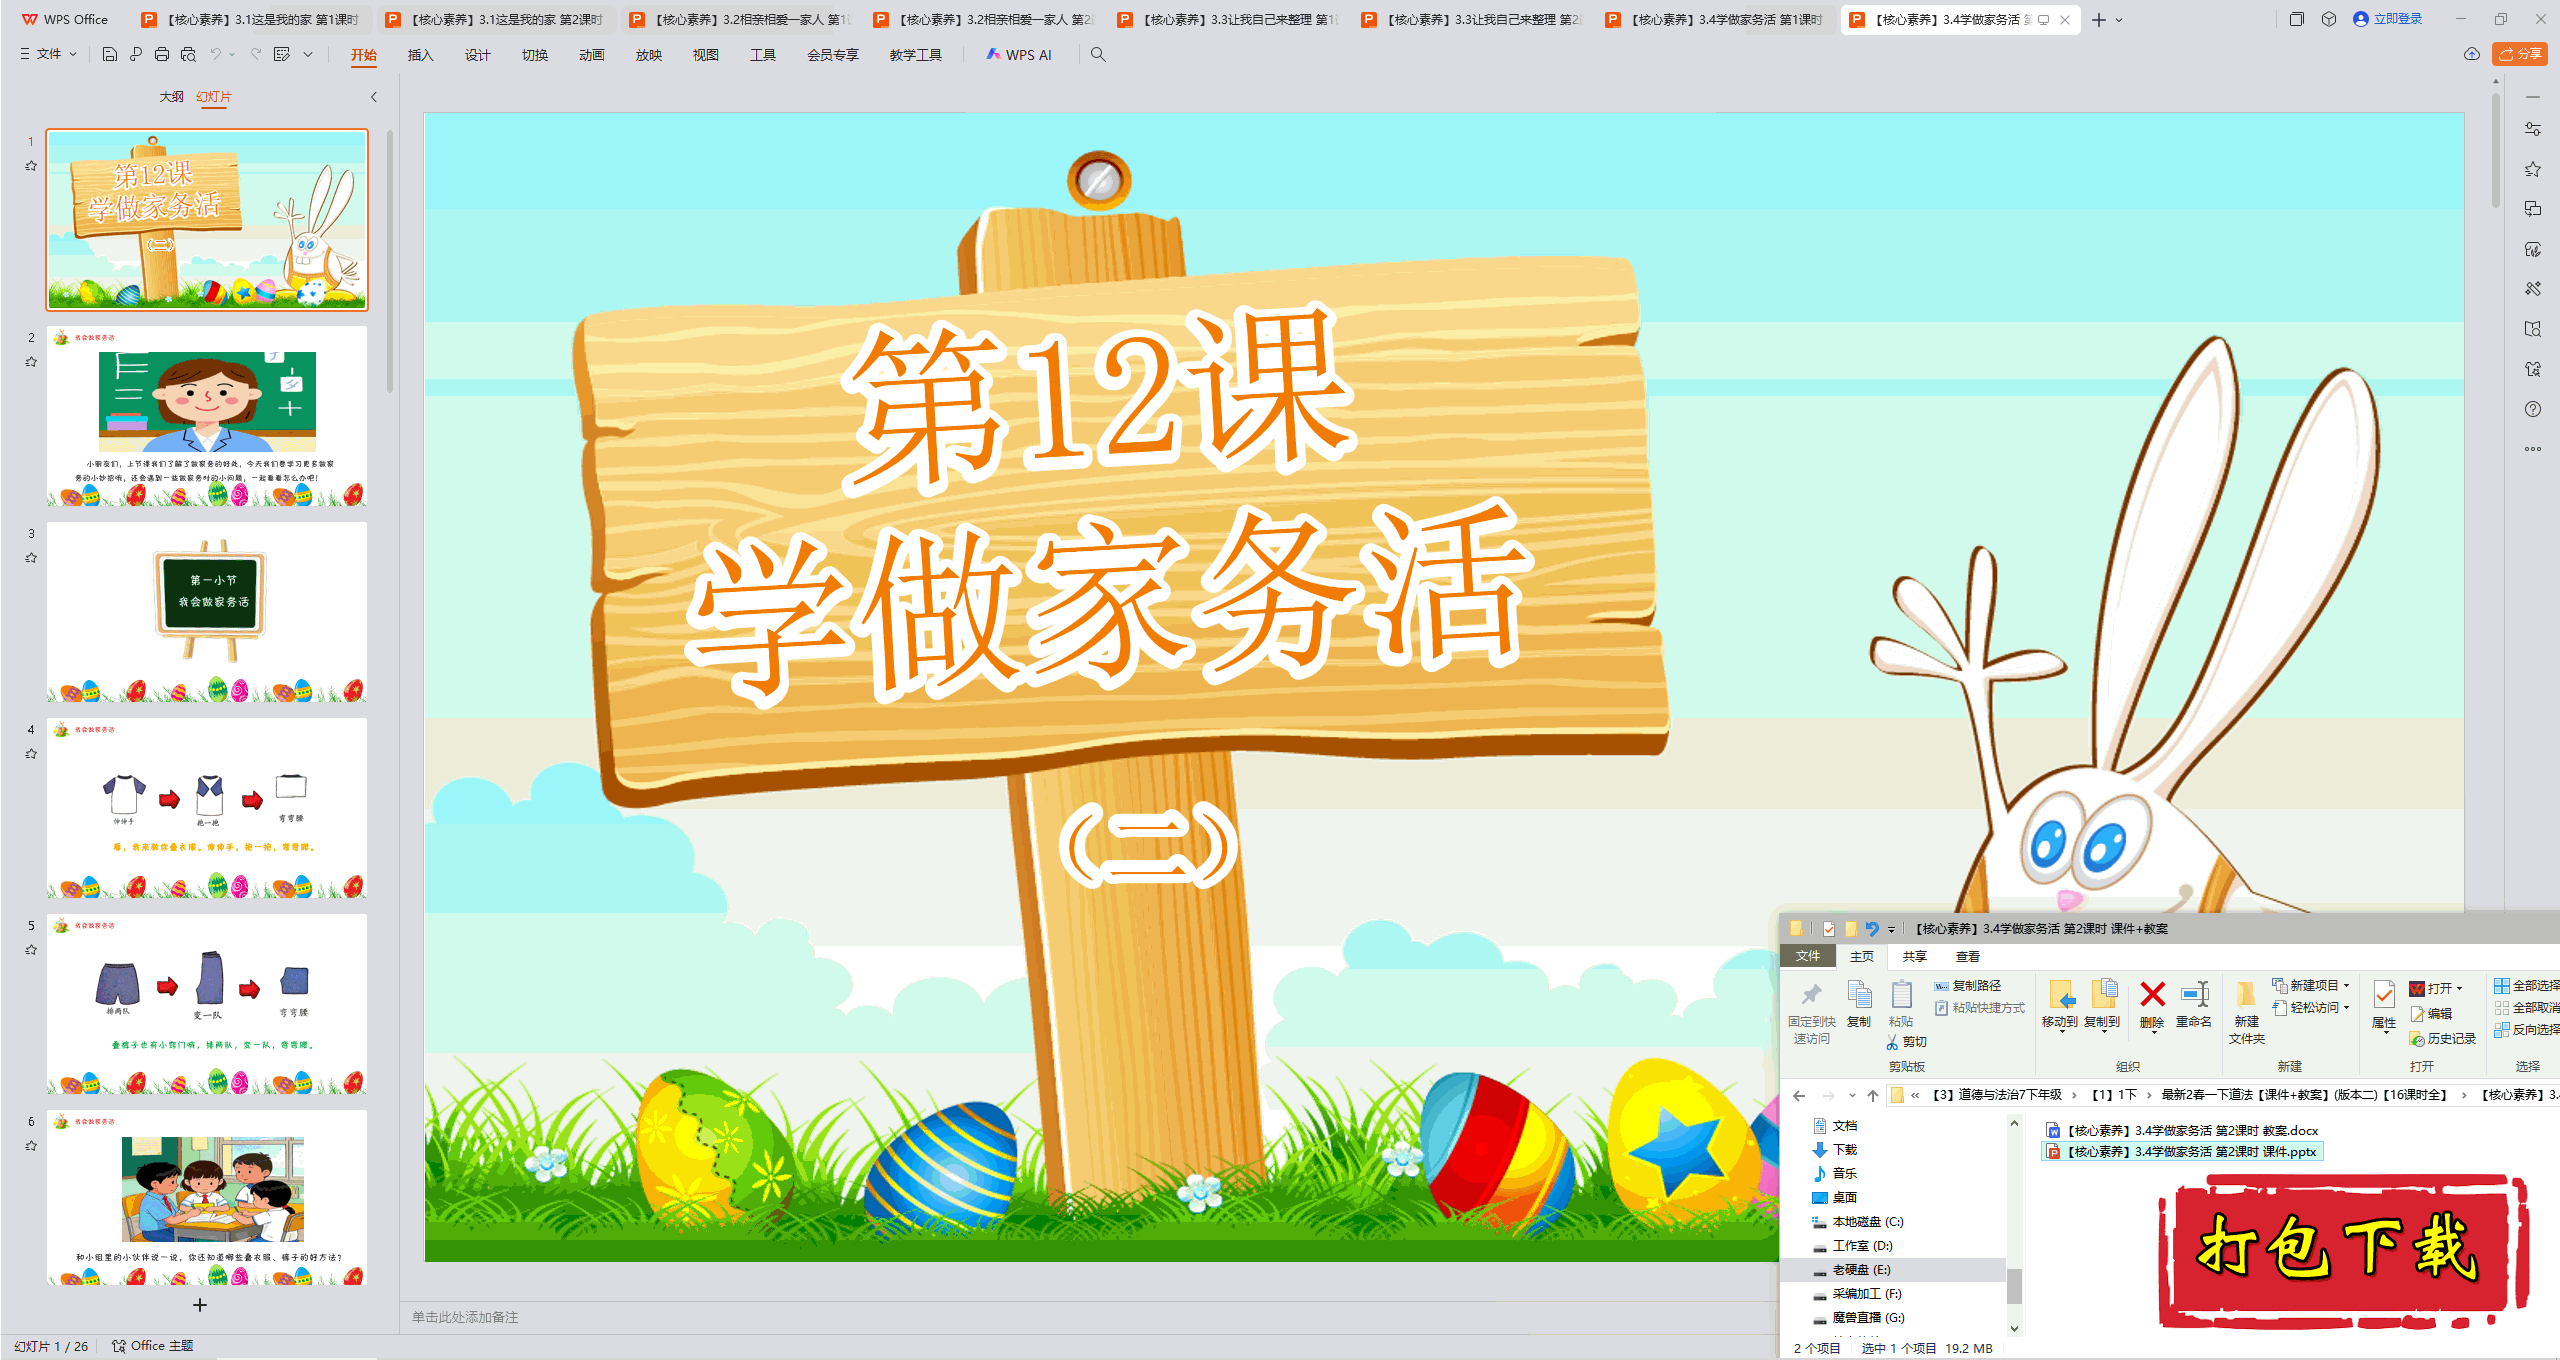Open the settings sliders icon in right sidebar
This screenshot has width=2560, height=1360.
point(2533,129)
